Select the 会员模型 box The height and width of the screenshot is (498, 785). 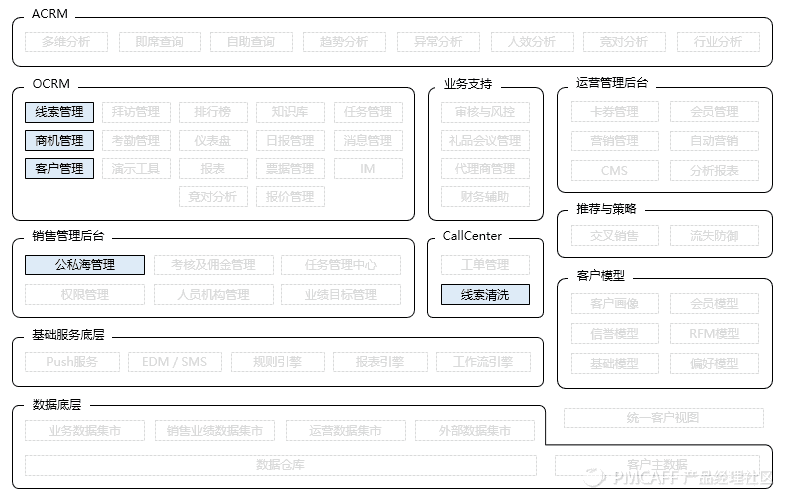pyautogui.click(x=714, y=304)
